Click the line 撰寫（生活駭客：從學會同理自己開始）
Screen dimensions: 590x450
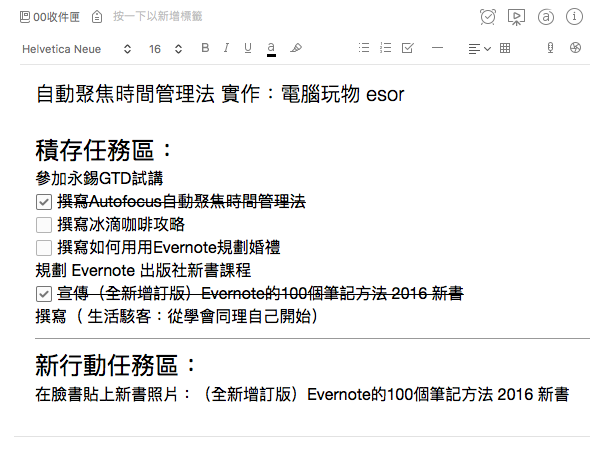(x=177, y=316)
